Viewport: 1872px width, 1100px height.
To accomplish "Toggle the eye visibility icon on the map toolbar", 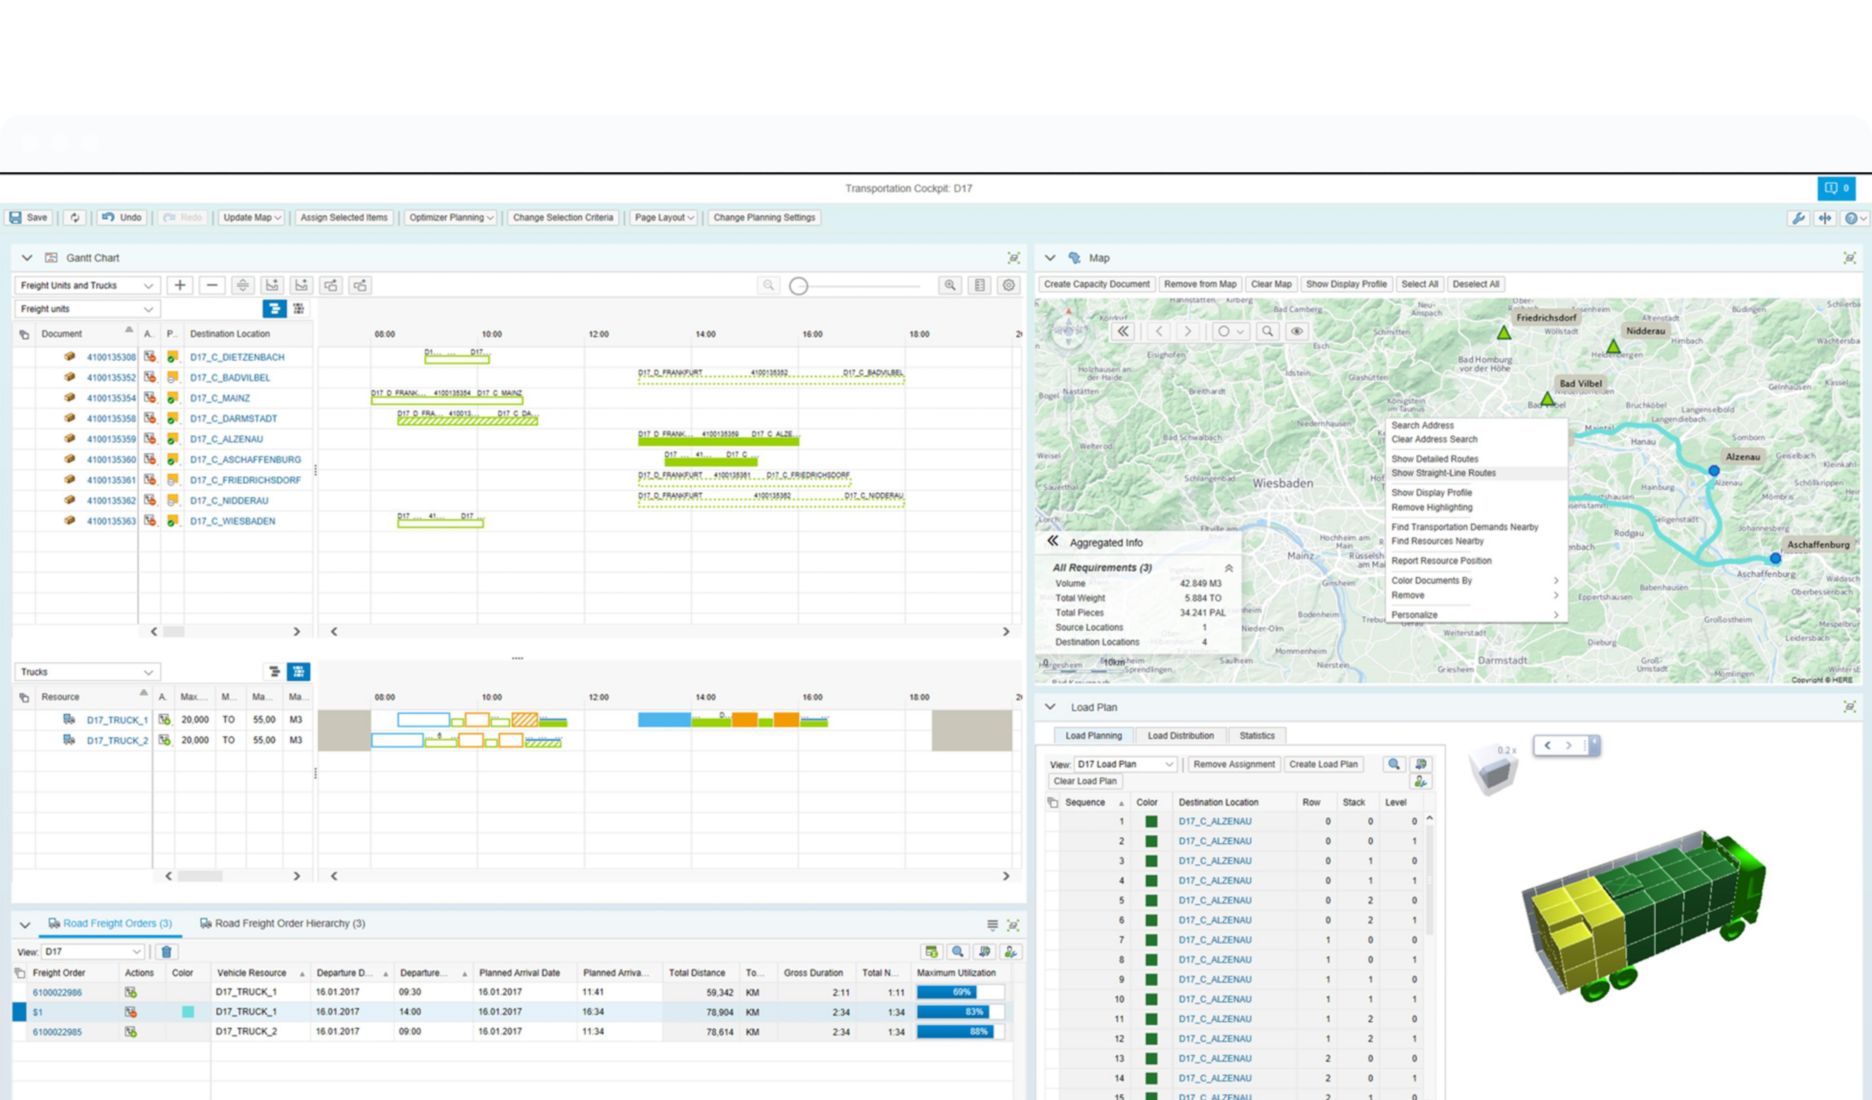I will coord(1297,331).
